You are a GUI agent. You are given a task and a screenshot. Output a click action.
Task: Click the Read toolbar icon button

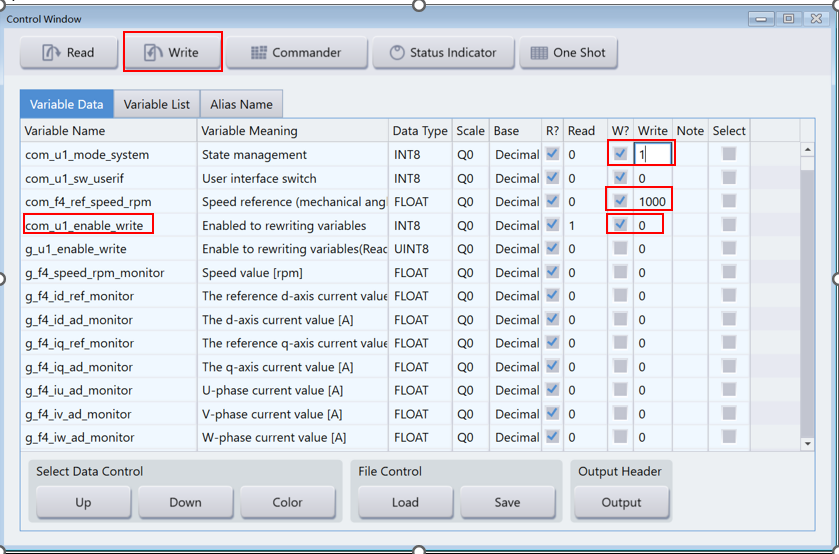(x=68, y=53)
